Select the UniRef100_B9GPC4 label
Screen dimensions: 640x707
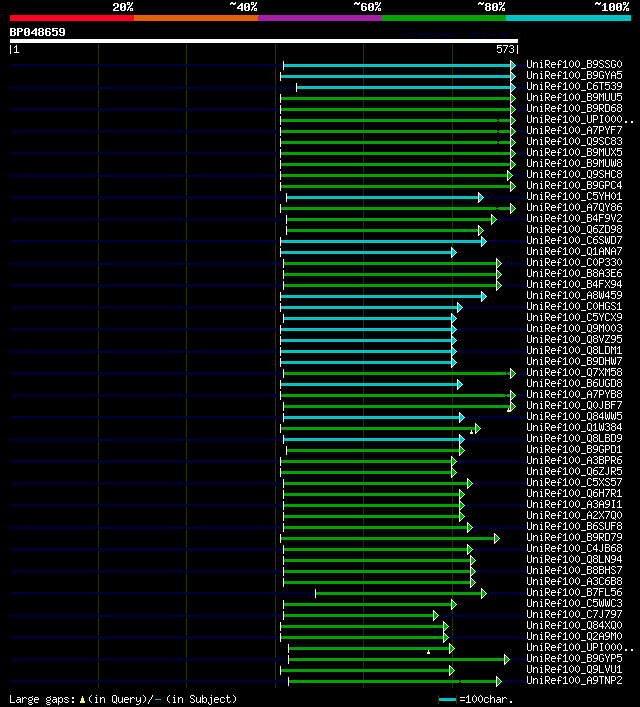coord(574,185)
